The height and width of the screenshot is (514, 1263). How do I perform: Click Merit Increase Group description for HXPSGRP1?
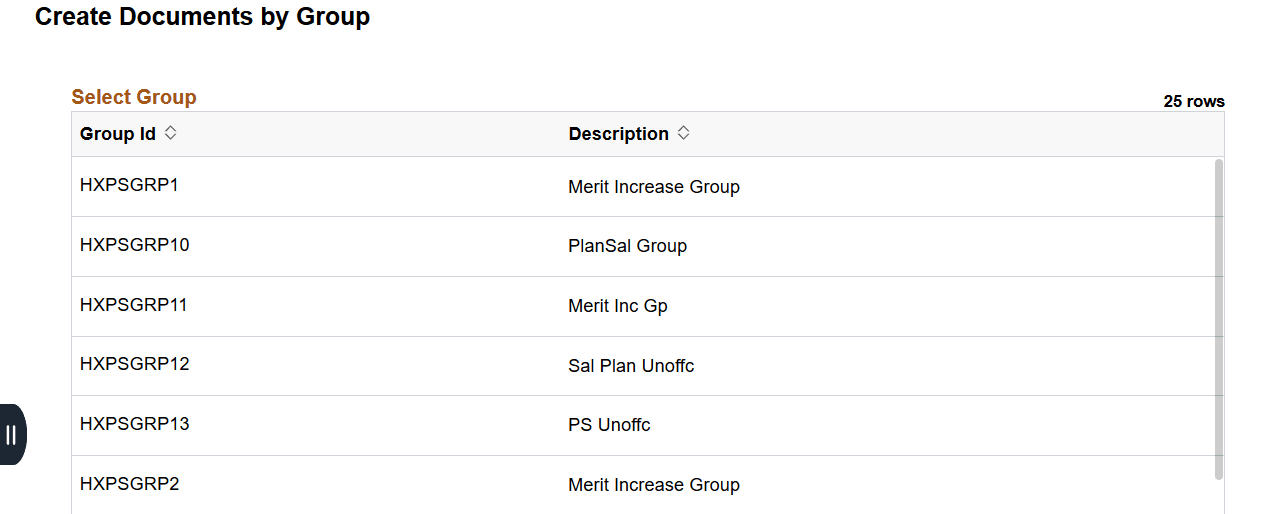[x=653, y=187]
